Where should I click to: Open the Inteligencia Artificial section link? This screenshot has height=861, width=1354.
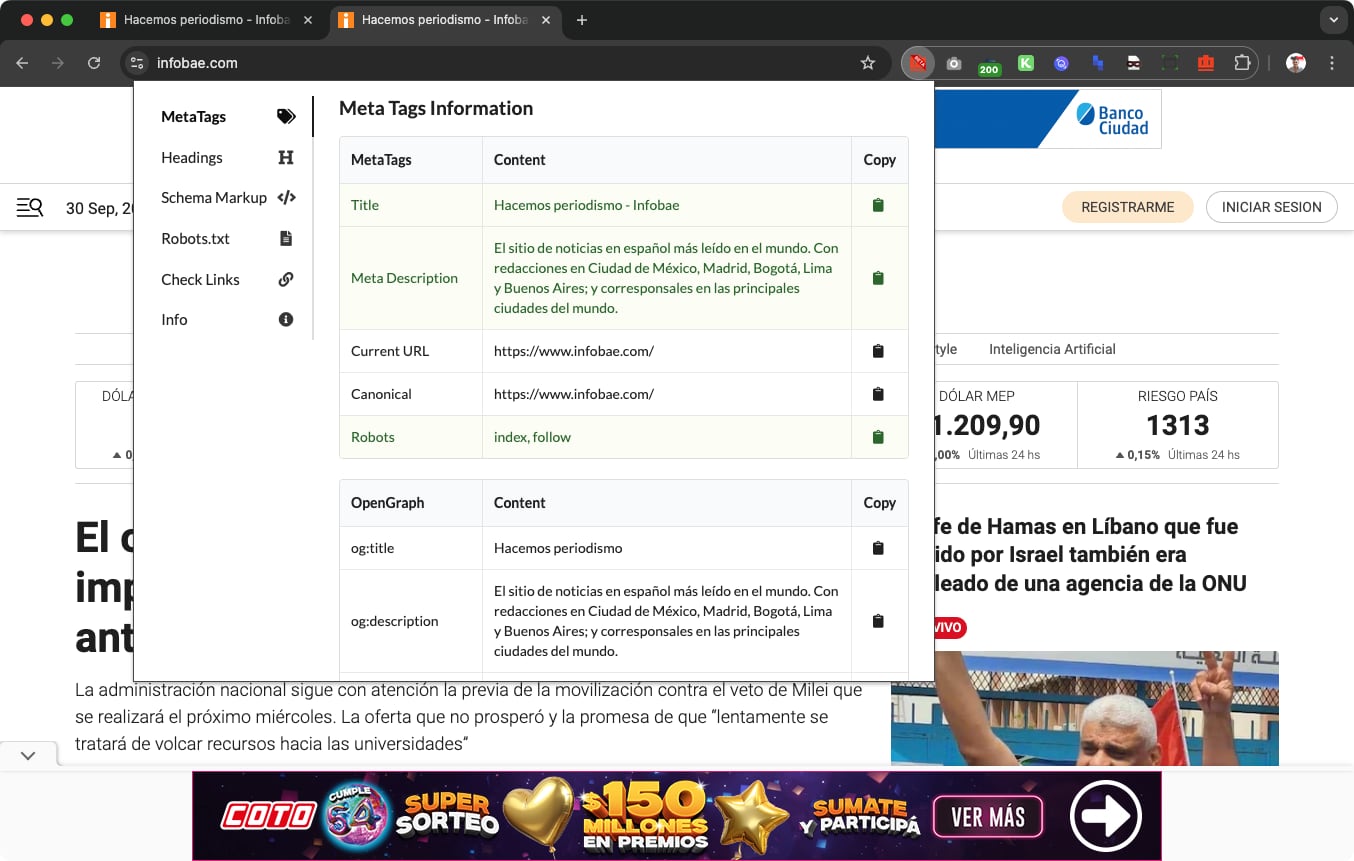[x=1052, y=349]
